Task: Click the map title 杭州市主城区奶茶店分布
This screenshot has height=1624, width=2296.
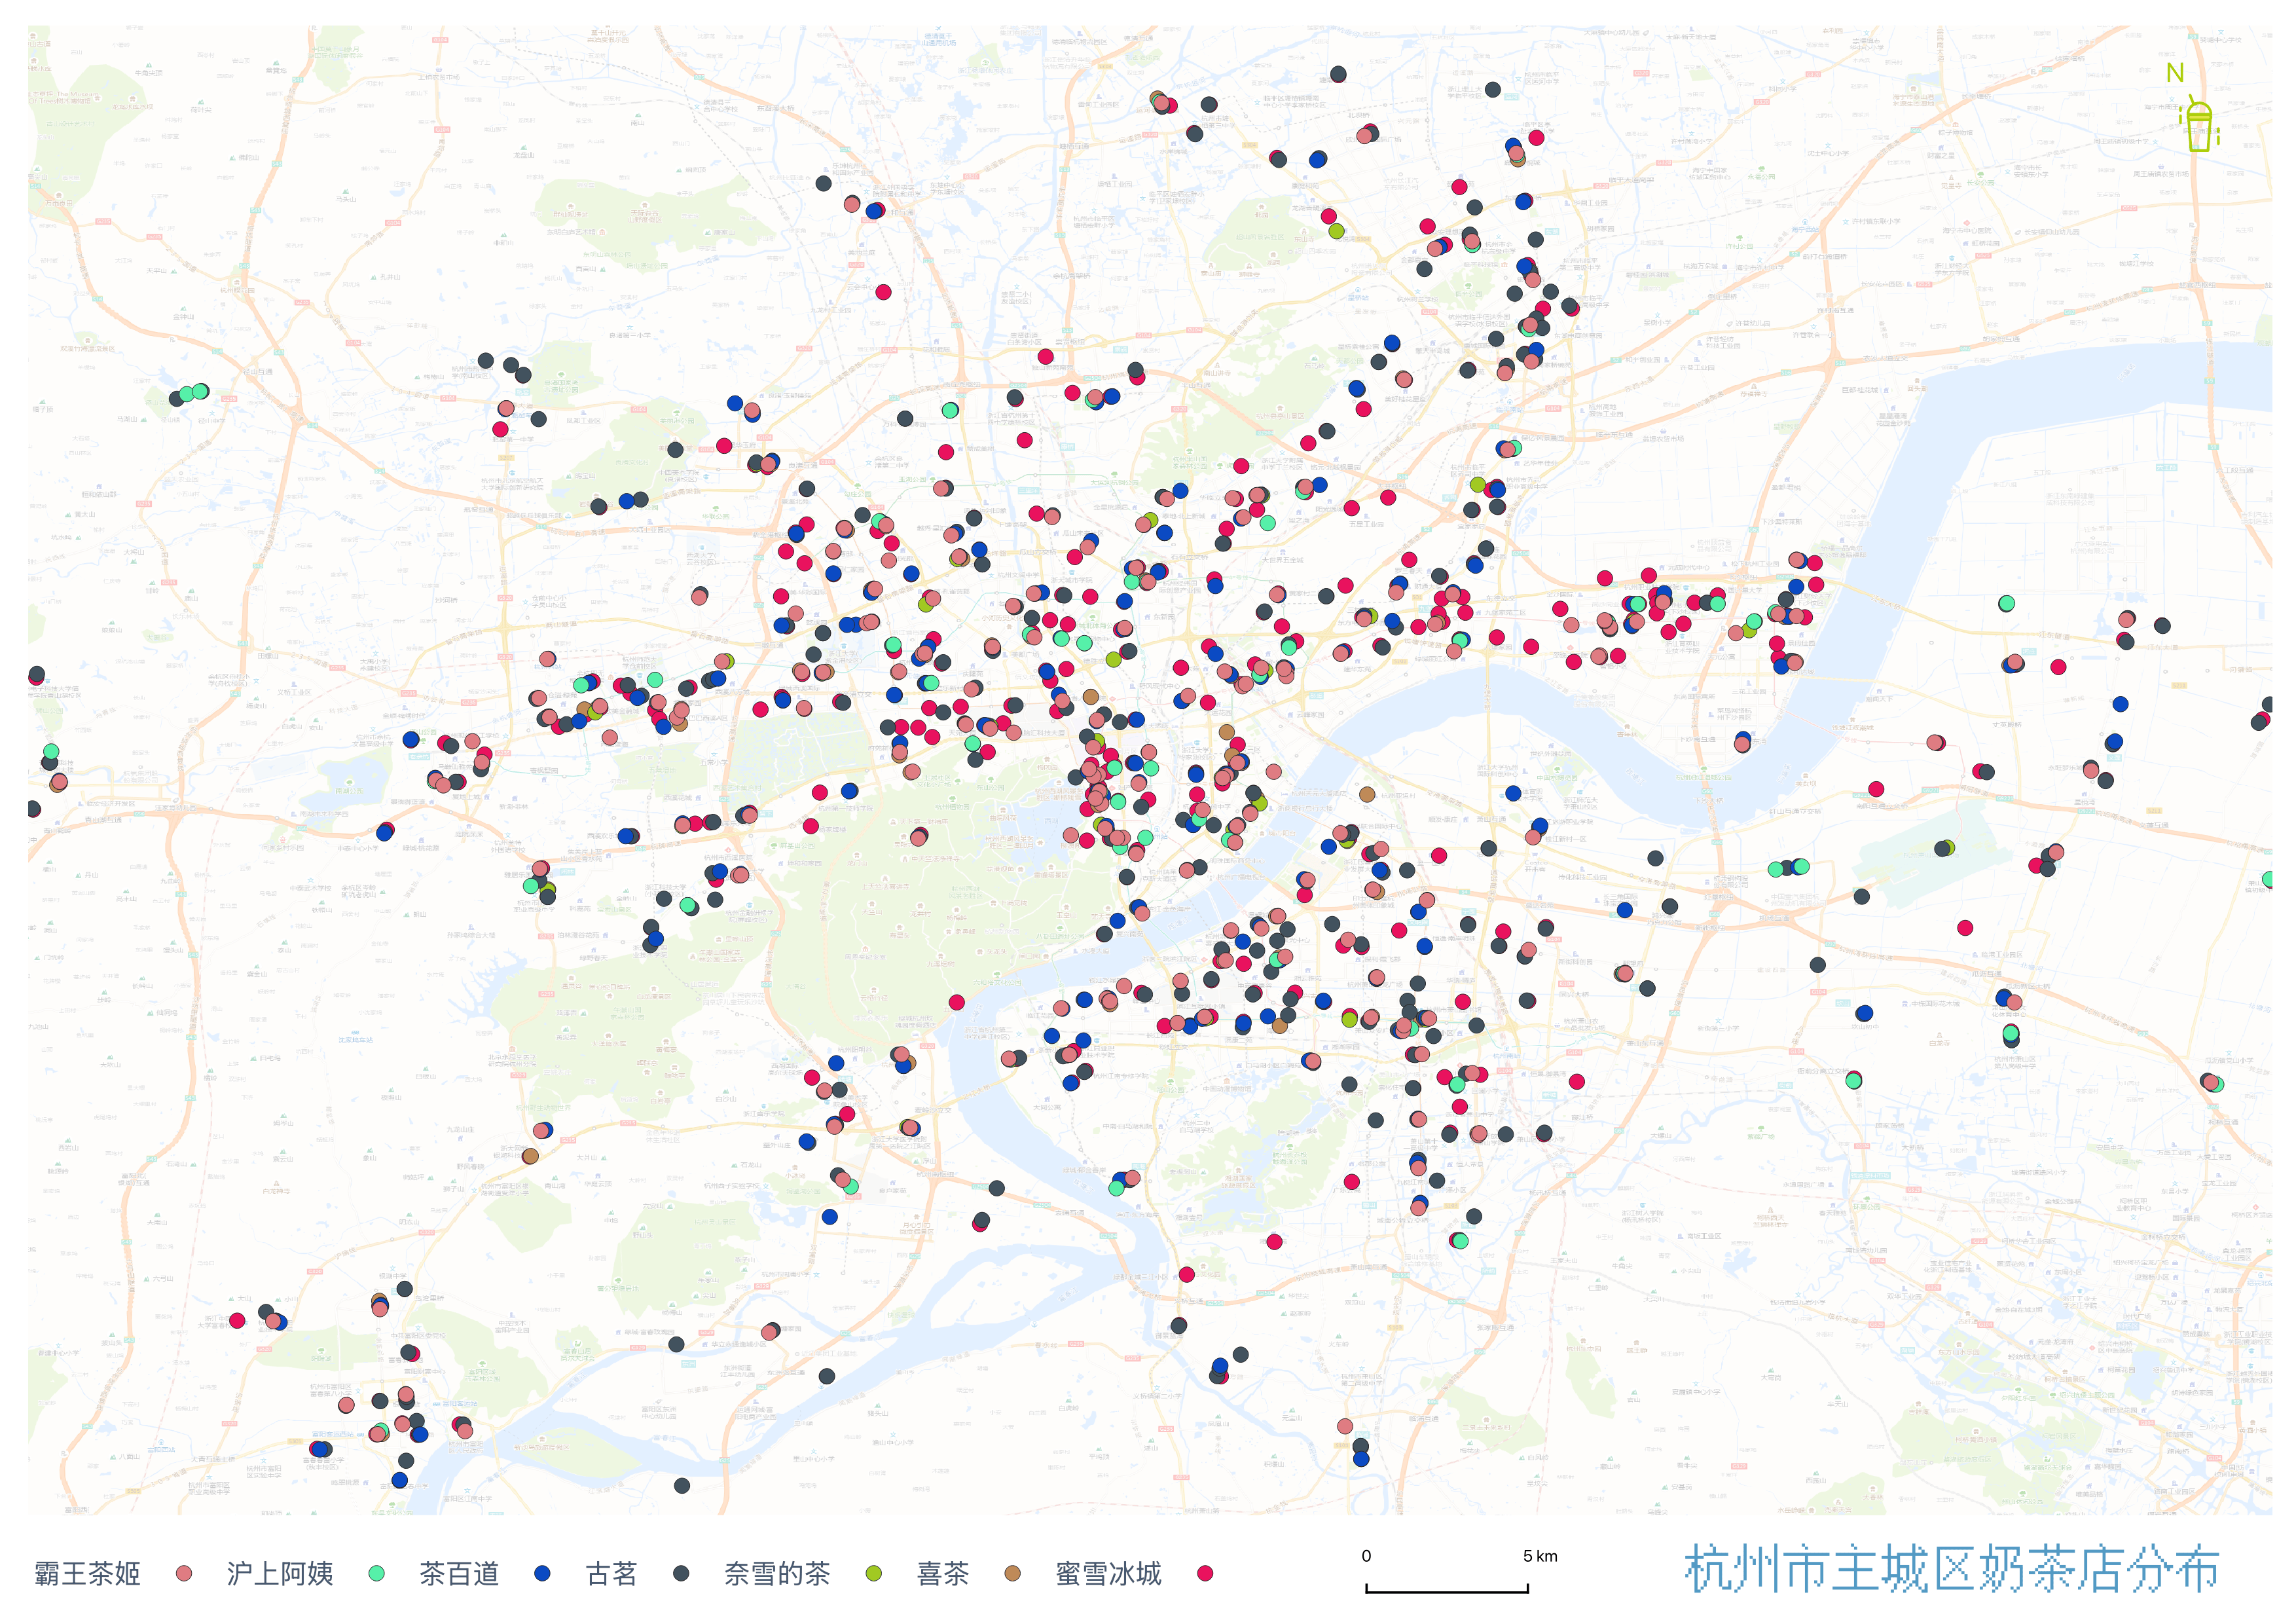Action: pyautogui.click(x=1951, y=1569)
